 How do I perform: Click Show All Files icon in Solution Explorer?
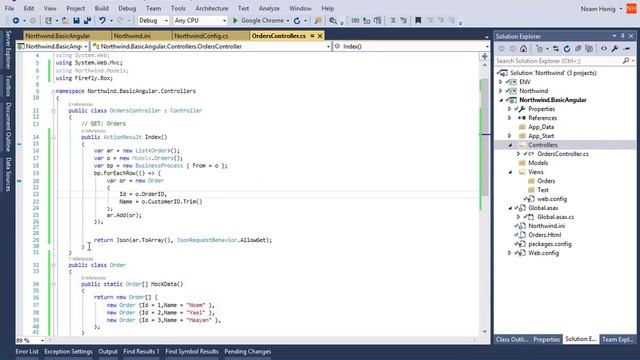[x=589, y=49]
